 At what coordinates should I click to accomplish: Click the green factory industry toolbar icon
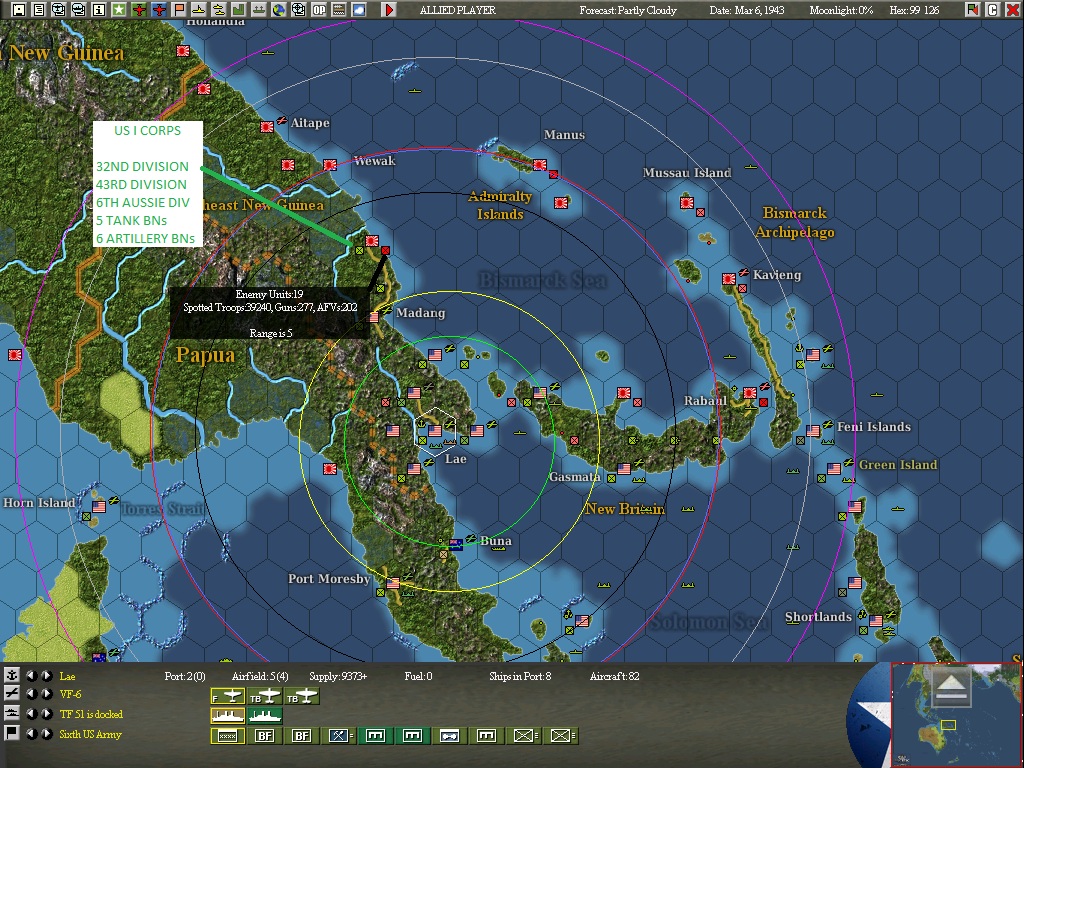238,10
